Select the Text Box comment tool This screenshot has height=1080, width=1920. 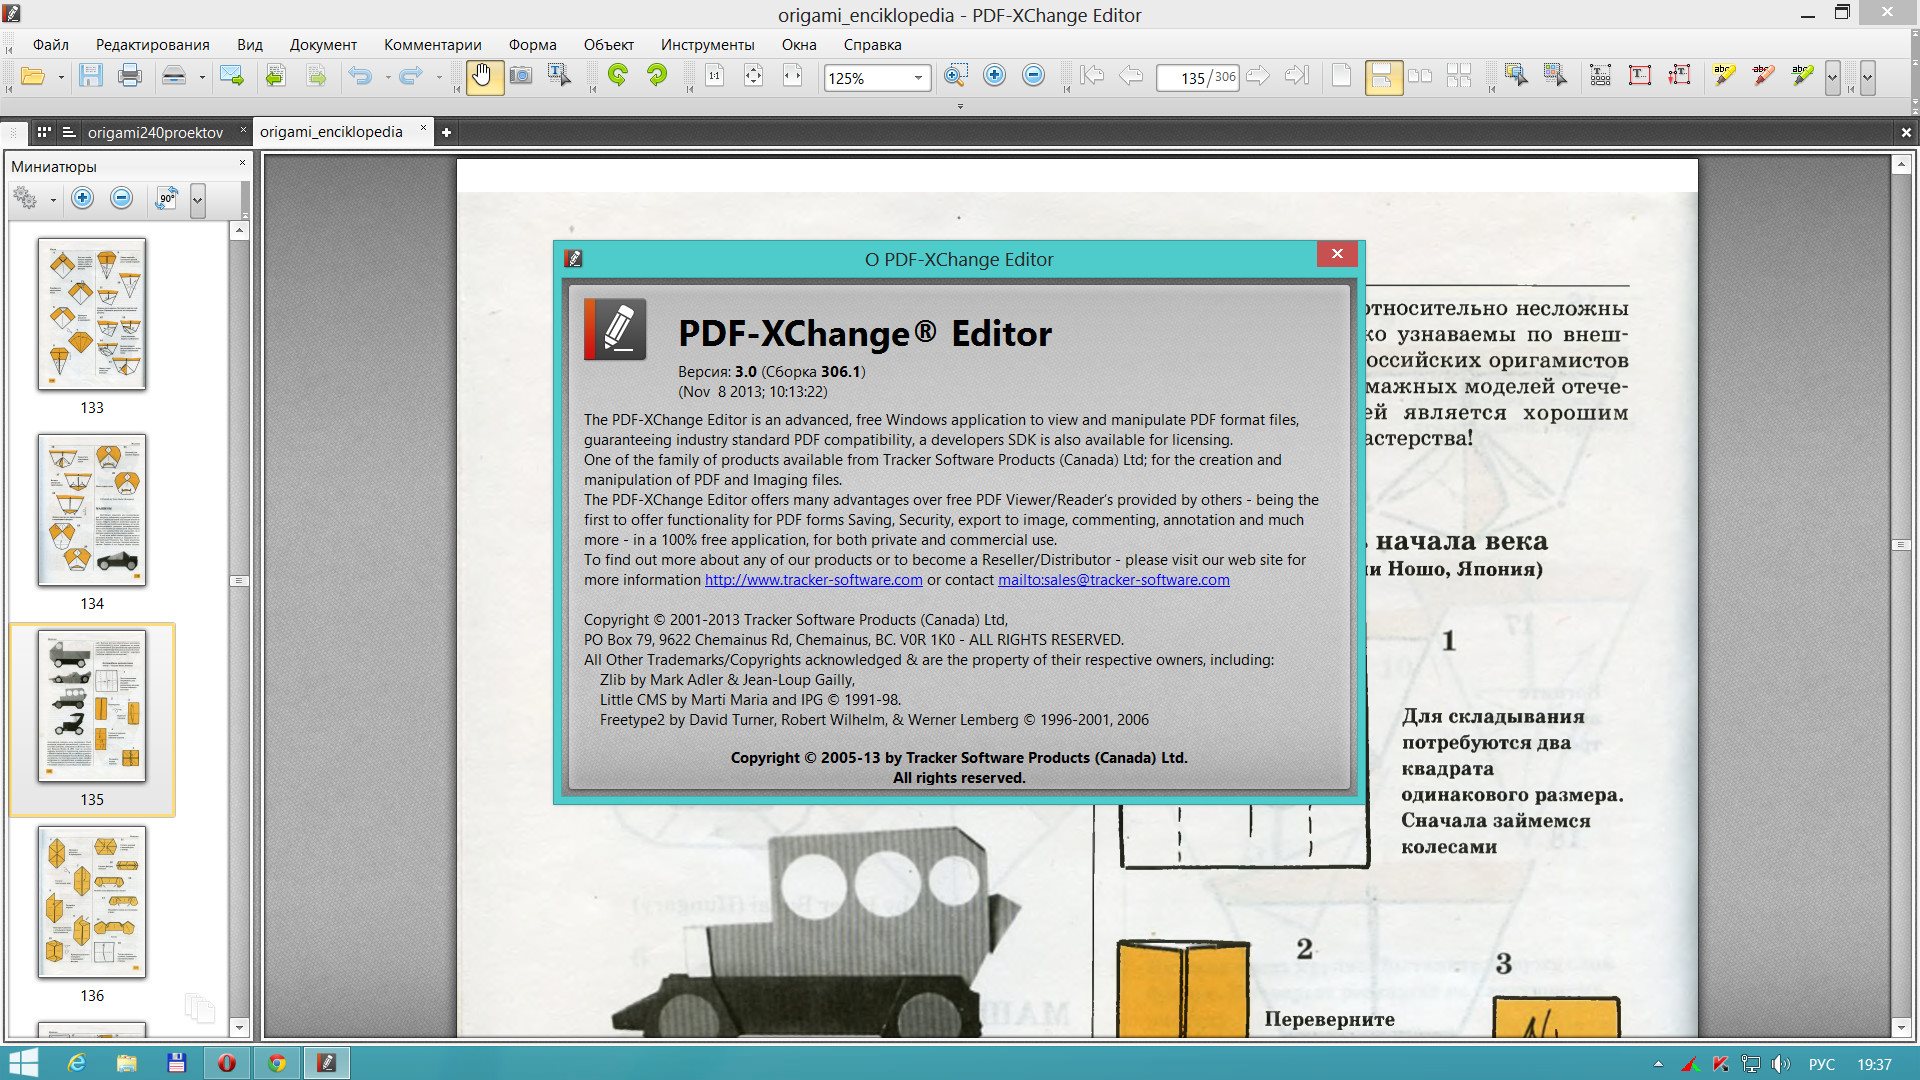(1640, 77)
